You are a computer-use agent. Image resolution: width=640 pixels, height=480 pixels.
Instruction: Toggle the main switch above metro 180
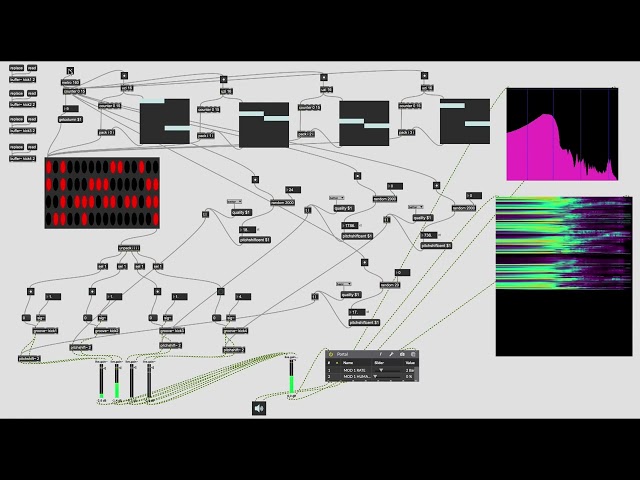pos(70,71)
